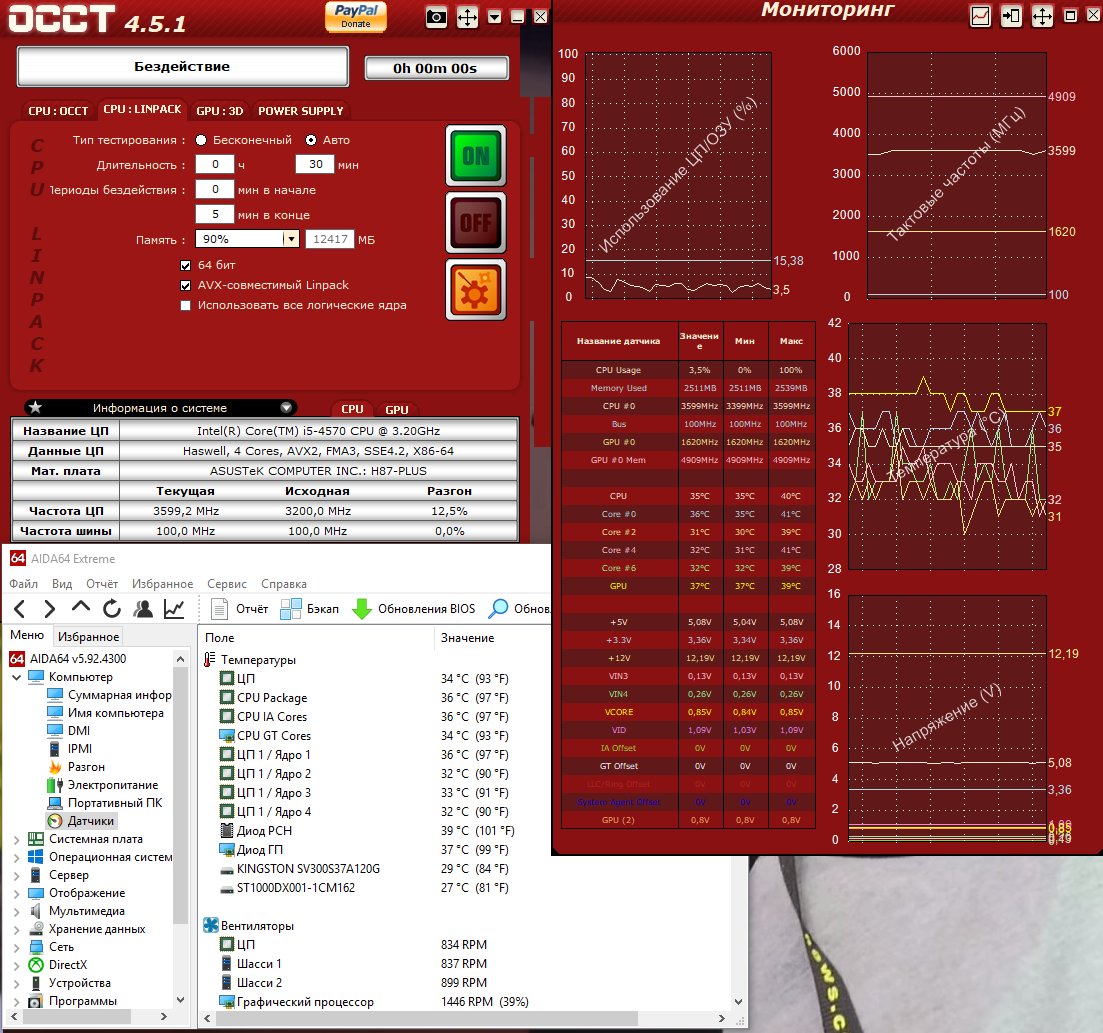Click the OCCT move-window arrows icon
This screenshot has width=1103, height=1033.
(x=467, y=17)
